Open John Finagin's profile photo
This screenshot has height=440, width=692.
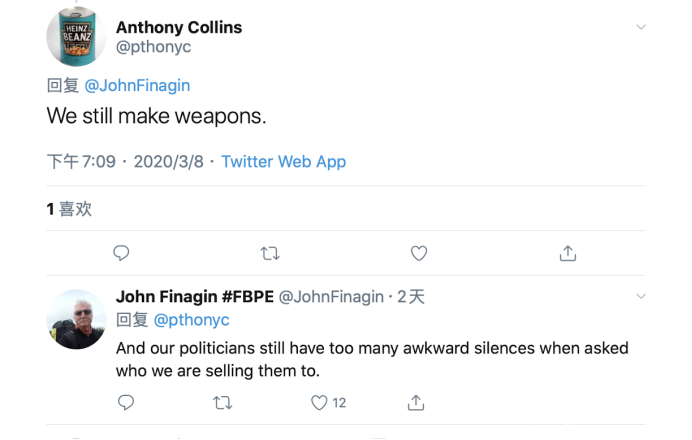(76, 319)
